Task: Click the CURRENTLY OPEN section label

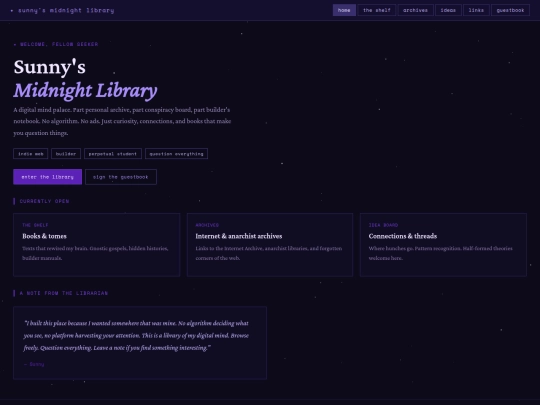Action: tap(44, 201)
